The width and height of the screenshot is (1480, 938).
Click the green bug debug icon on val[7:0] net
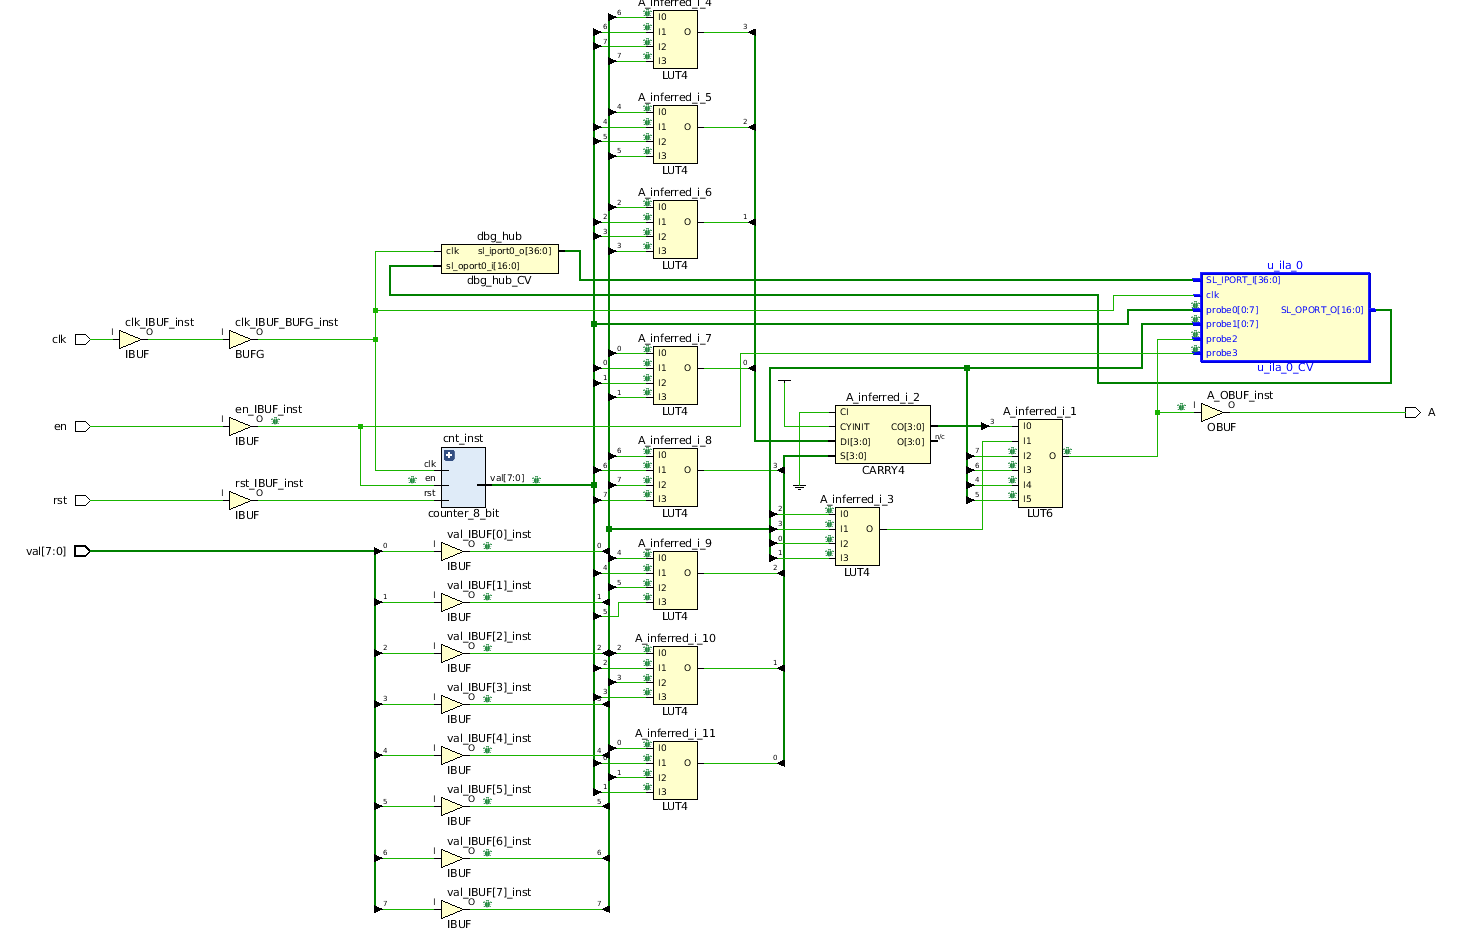536,479
